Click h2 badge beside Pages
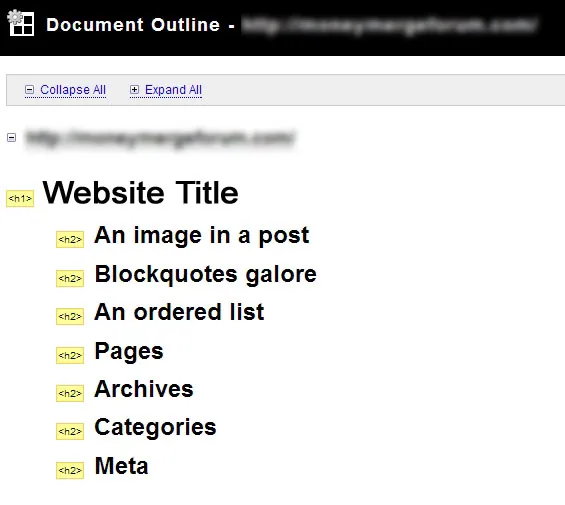The image size is (565, 505). pos(70,355)
